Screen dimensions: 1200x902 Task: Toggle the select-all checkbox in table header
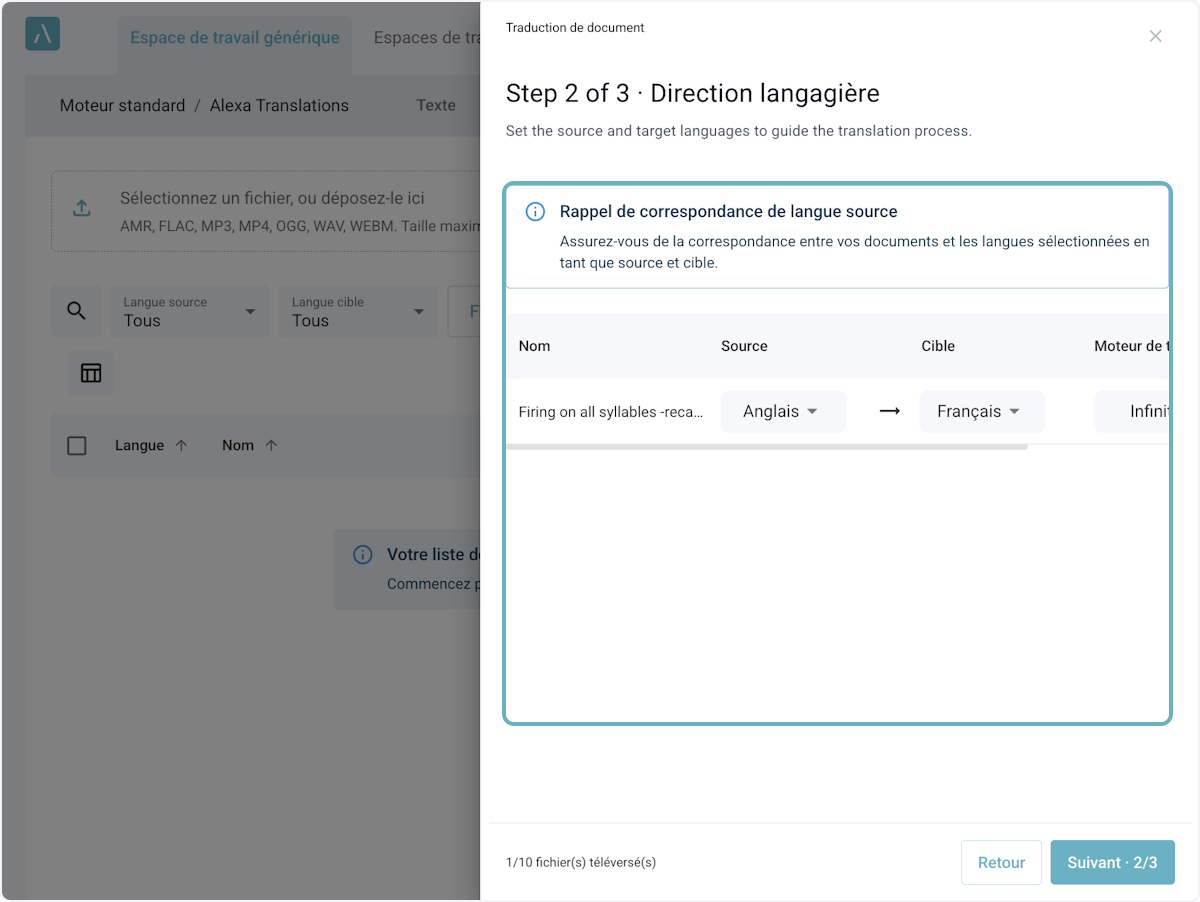(x=77, y=446)
